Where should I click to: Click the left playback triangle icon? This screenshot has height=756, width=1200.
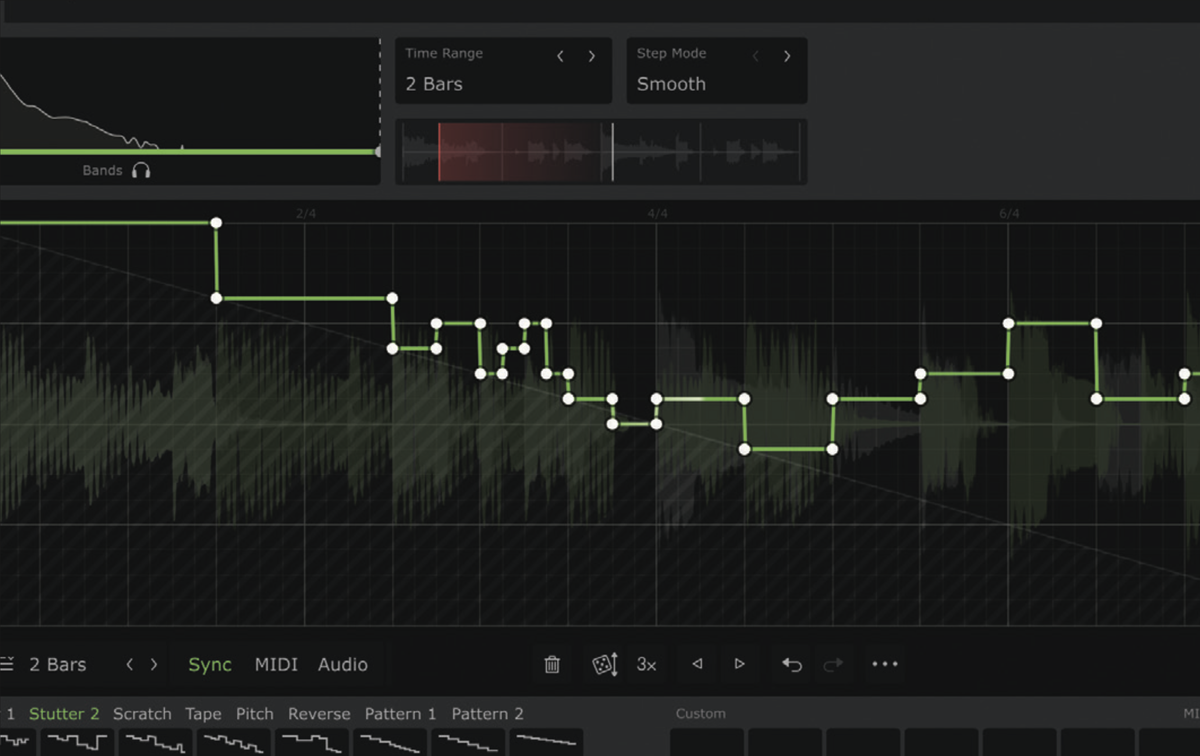pyautogui.click(x=695, y=663)
